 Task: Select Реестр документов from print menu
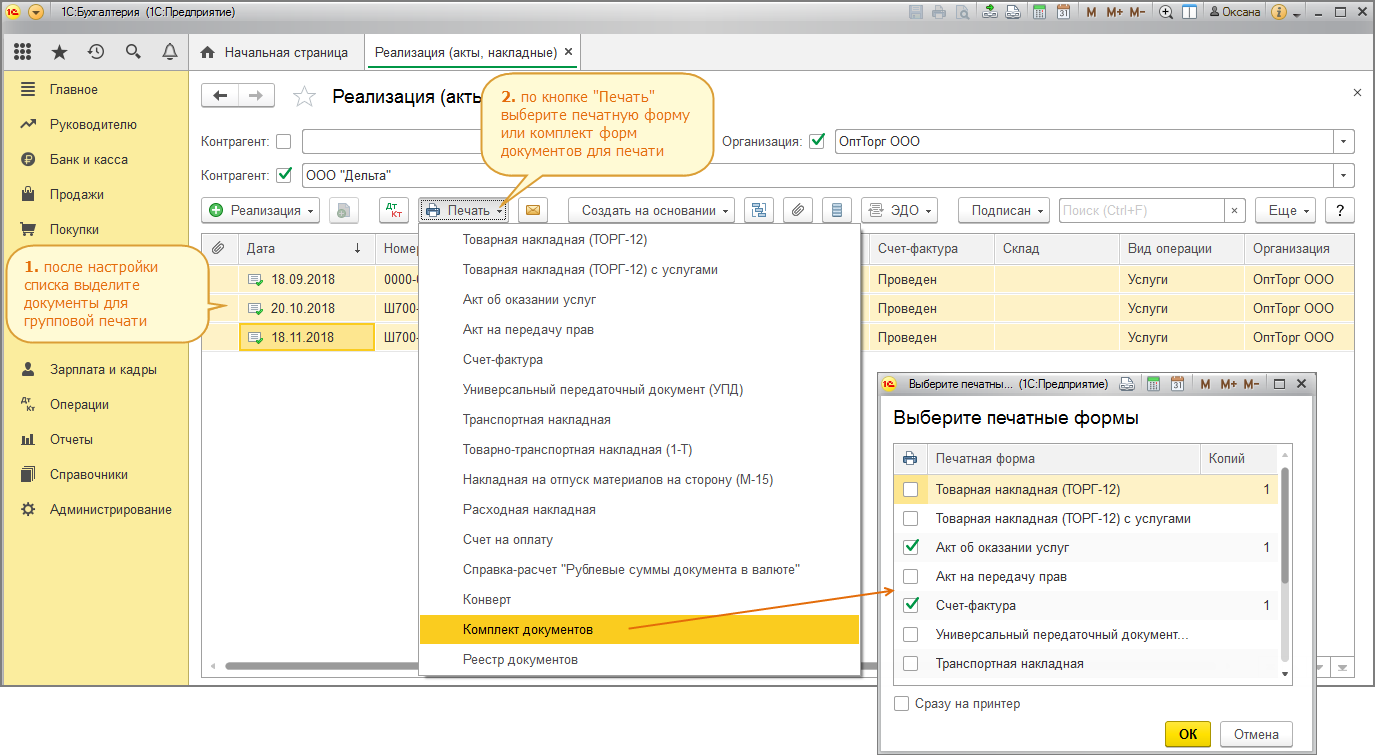(x=520, y=660)
